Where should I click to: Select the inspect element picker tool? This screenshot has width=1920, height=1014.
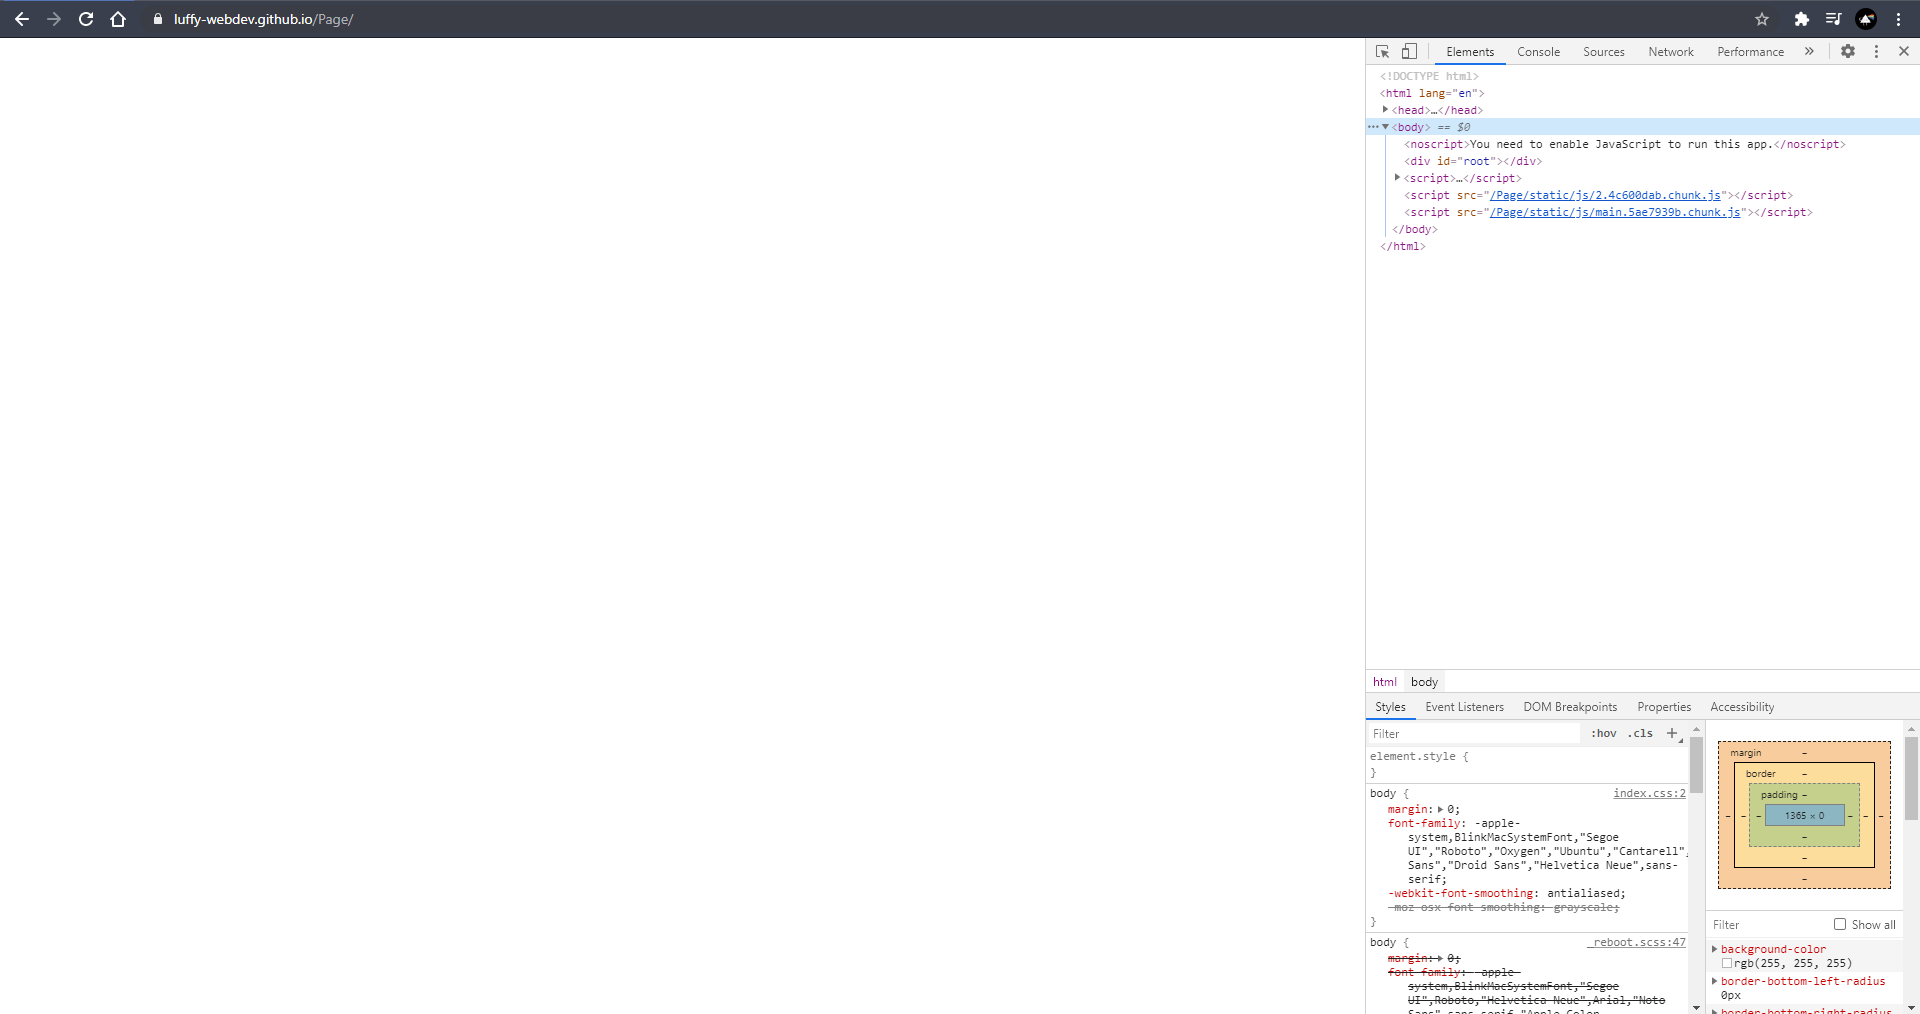coord(1382,51)
